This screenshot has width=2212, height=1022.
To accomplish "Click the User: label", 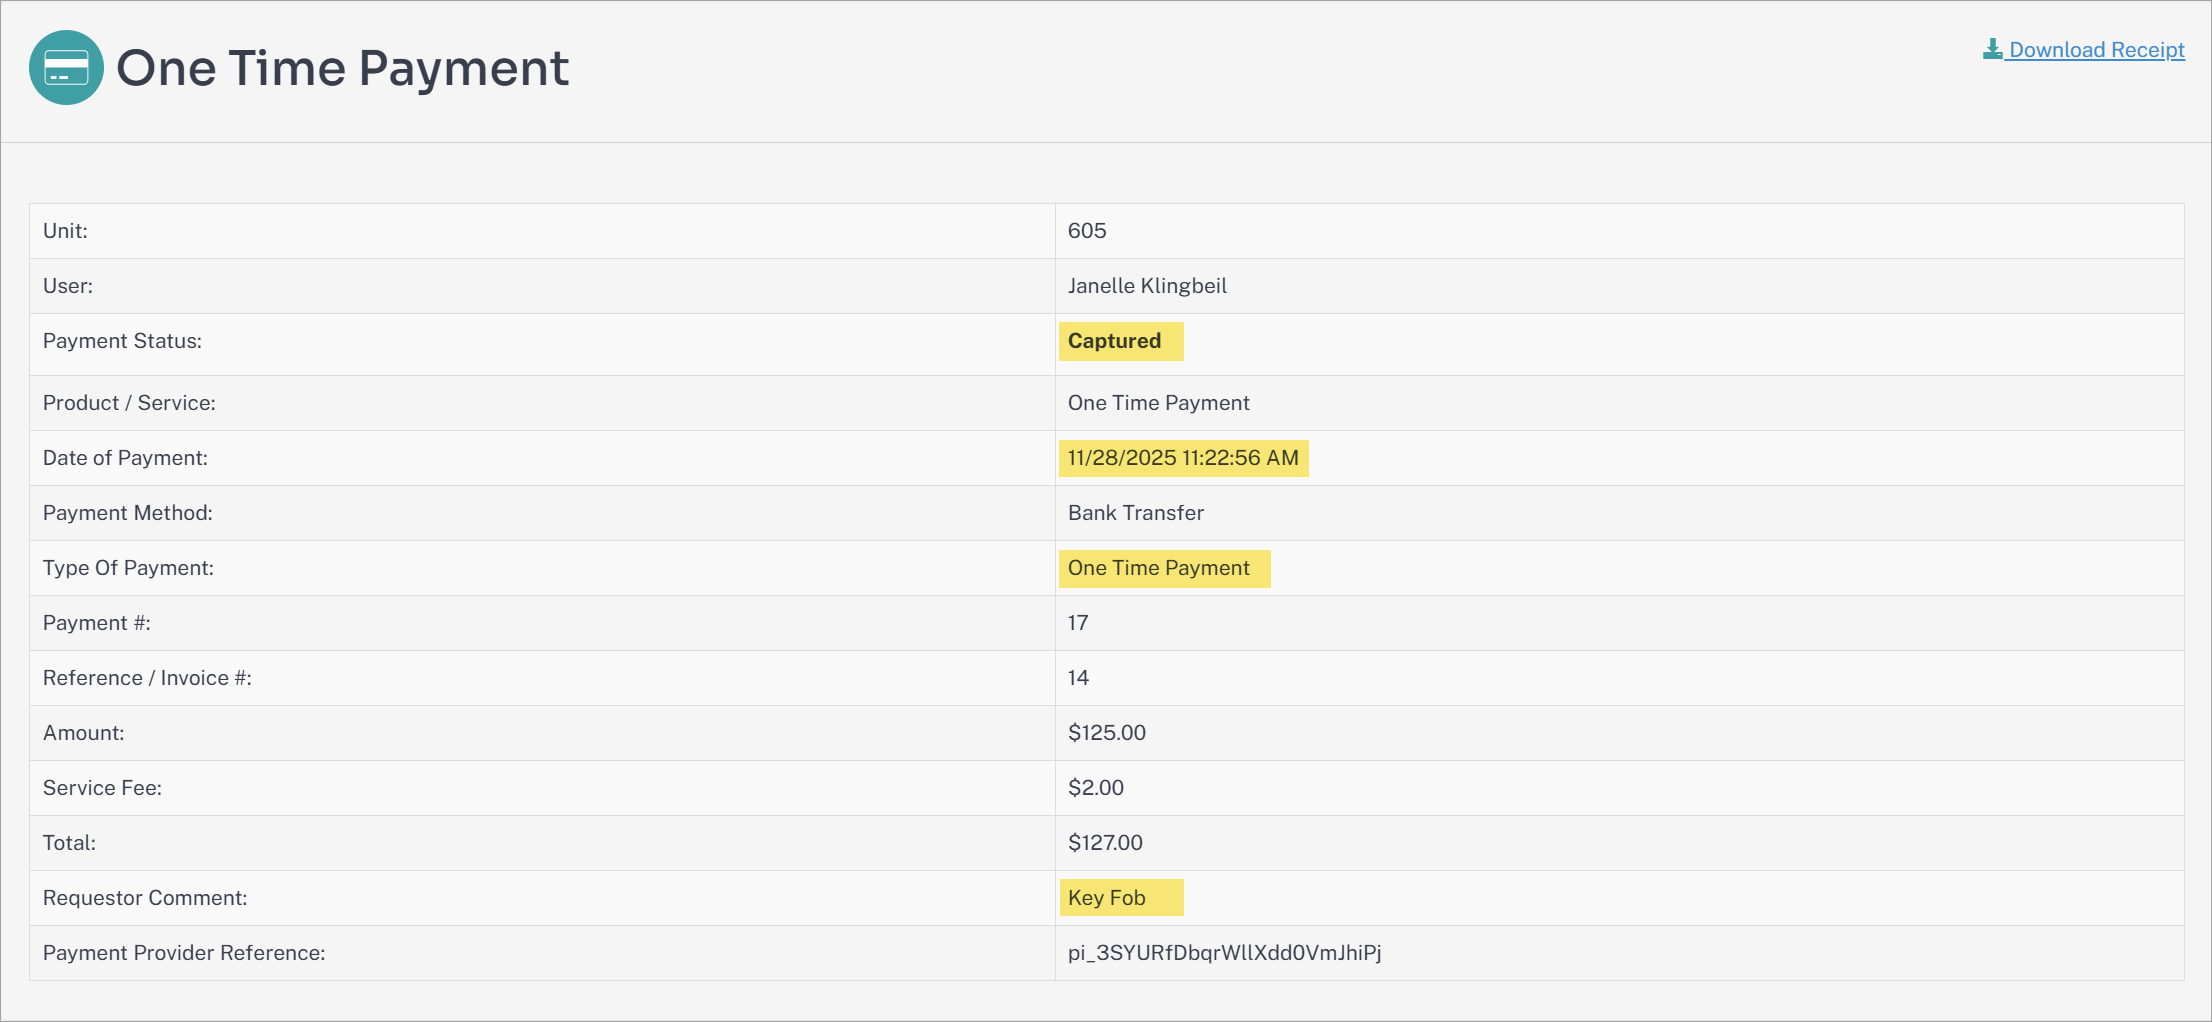I will 68,286.
